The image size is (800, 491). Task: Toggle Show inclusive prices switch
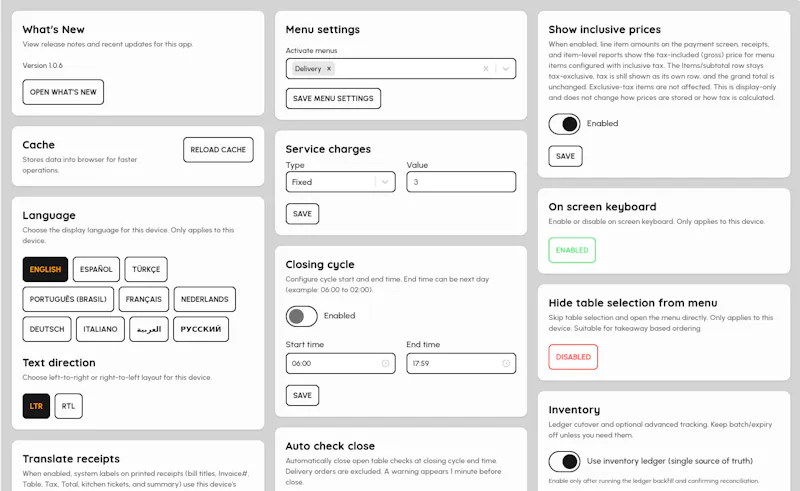(x=564, y=124)
